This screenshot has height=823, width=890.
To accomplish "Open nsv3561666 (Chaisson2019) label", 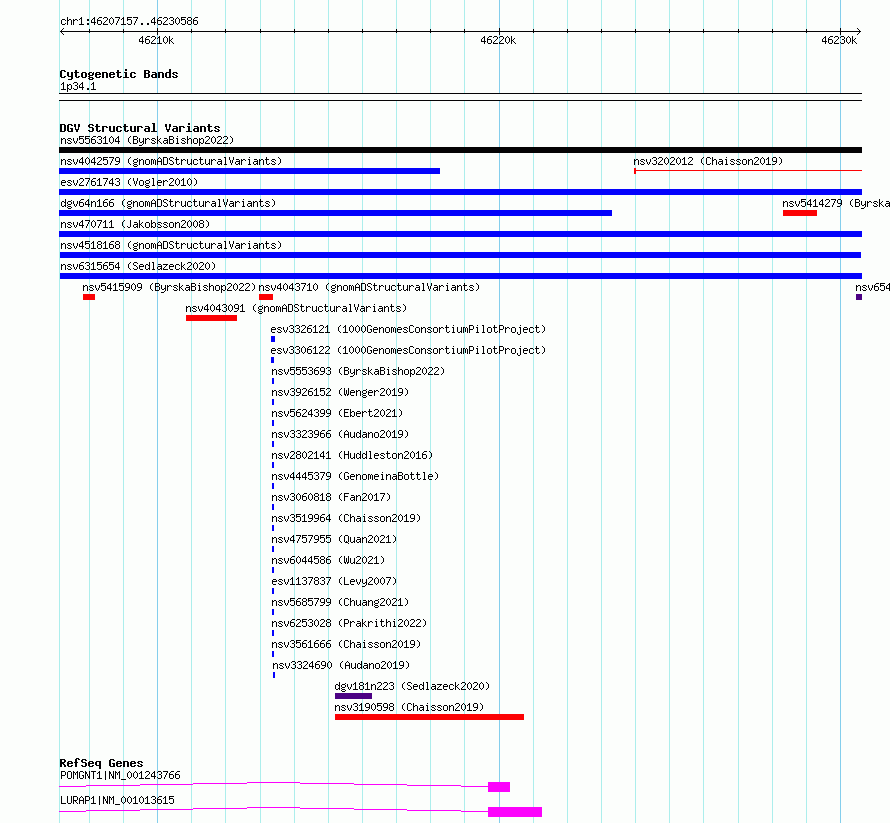I will (346, 644).
